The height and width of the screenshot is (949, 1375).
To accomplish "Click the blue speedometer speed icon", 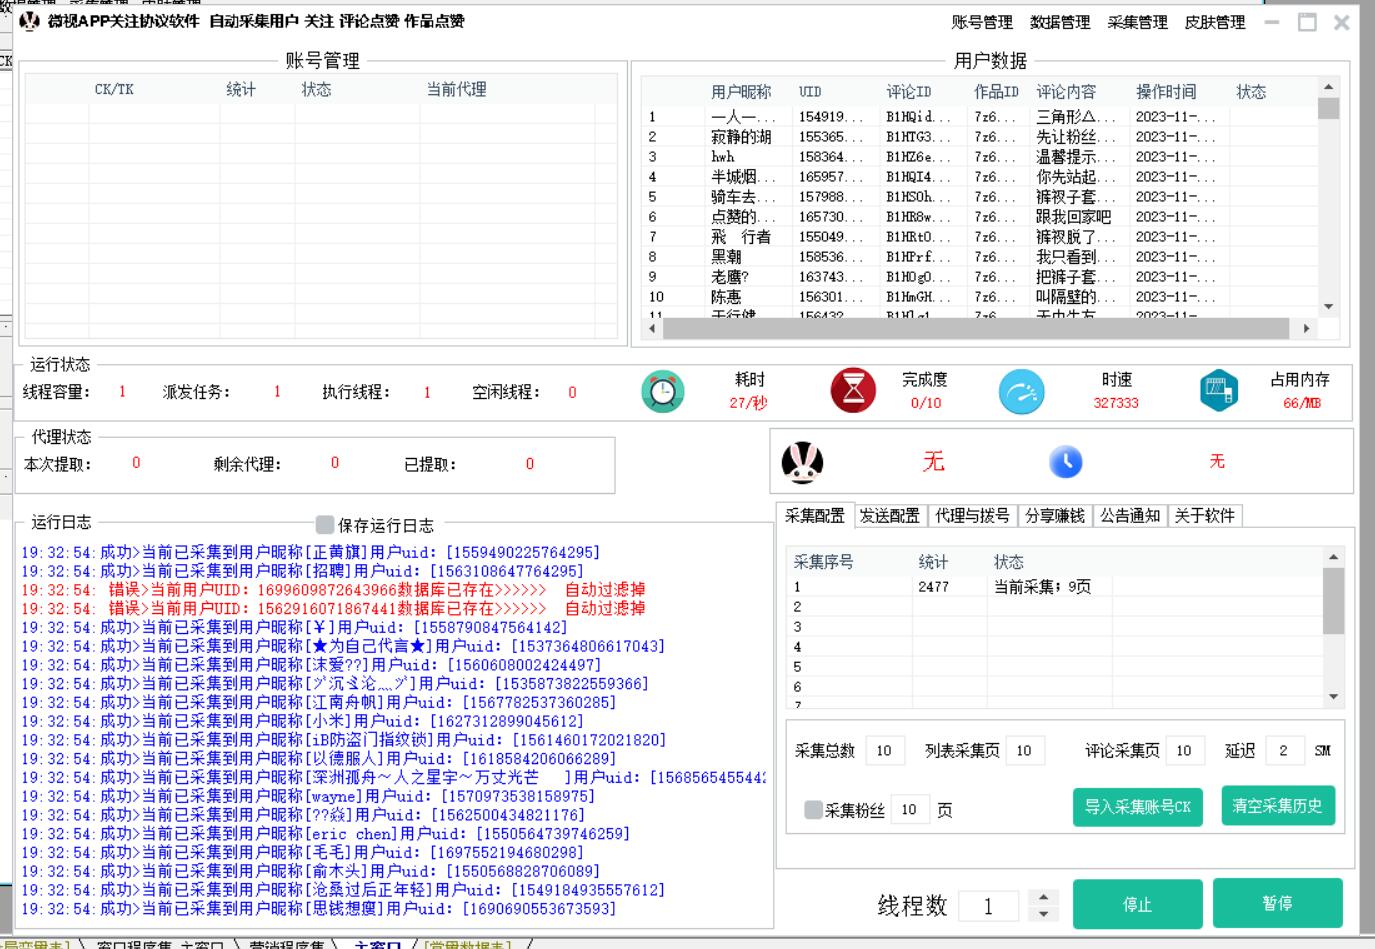I will click(x=1021, y=391).
